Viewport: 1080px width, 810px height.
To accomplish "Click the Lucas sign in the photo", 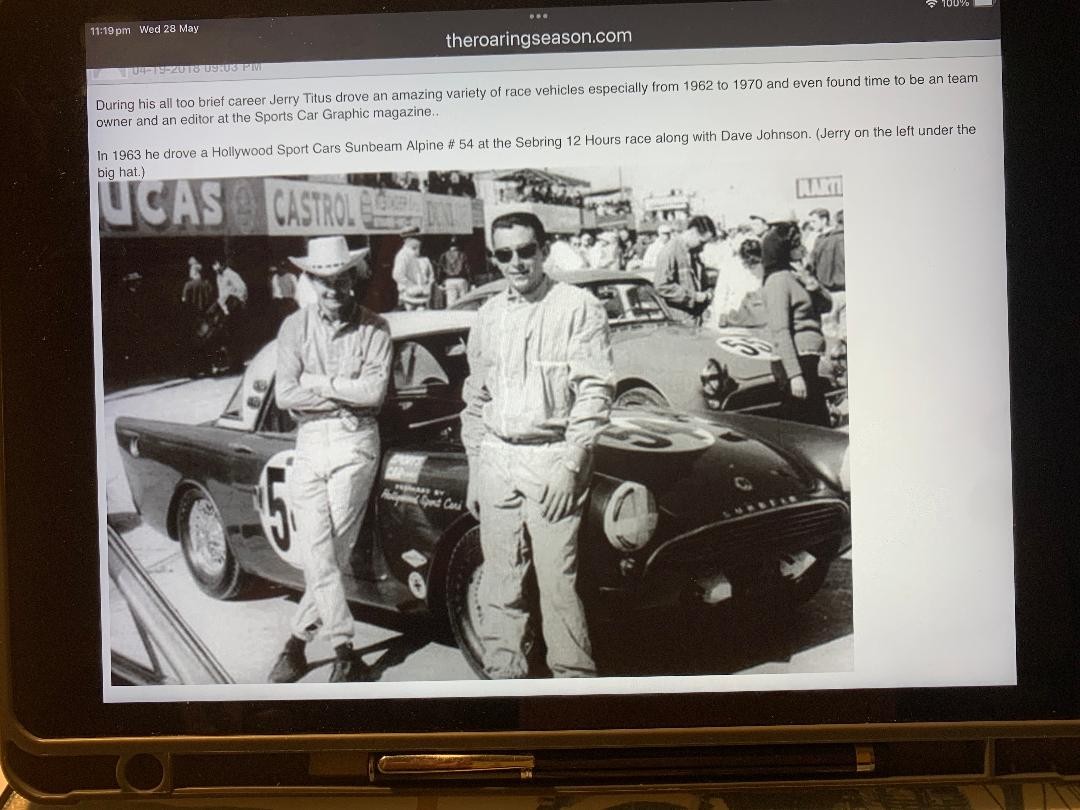I will click(x=163, y=206).
